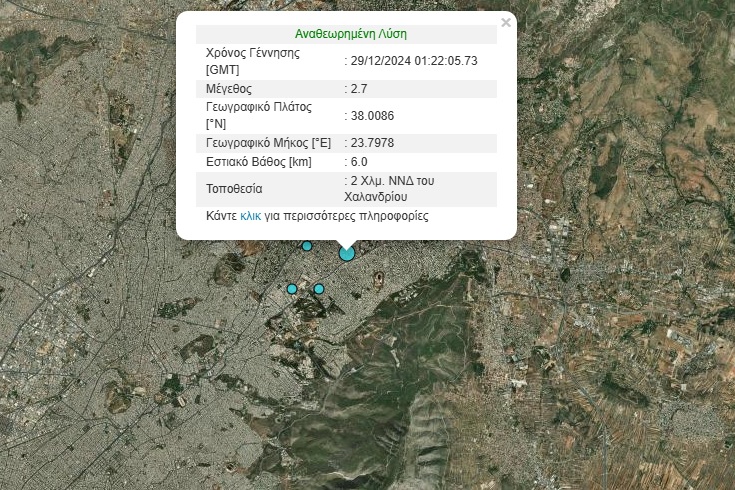Click the magnitude value 2.7
735x490 pixels.
pyautogui.click(x=359, y=89)
